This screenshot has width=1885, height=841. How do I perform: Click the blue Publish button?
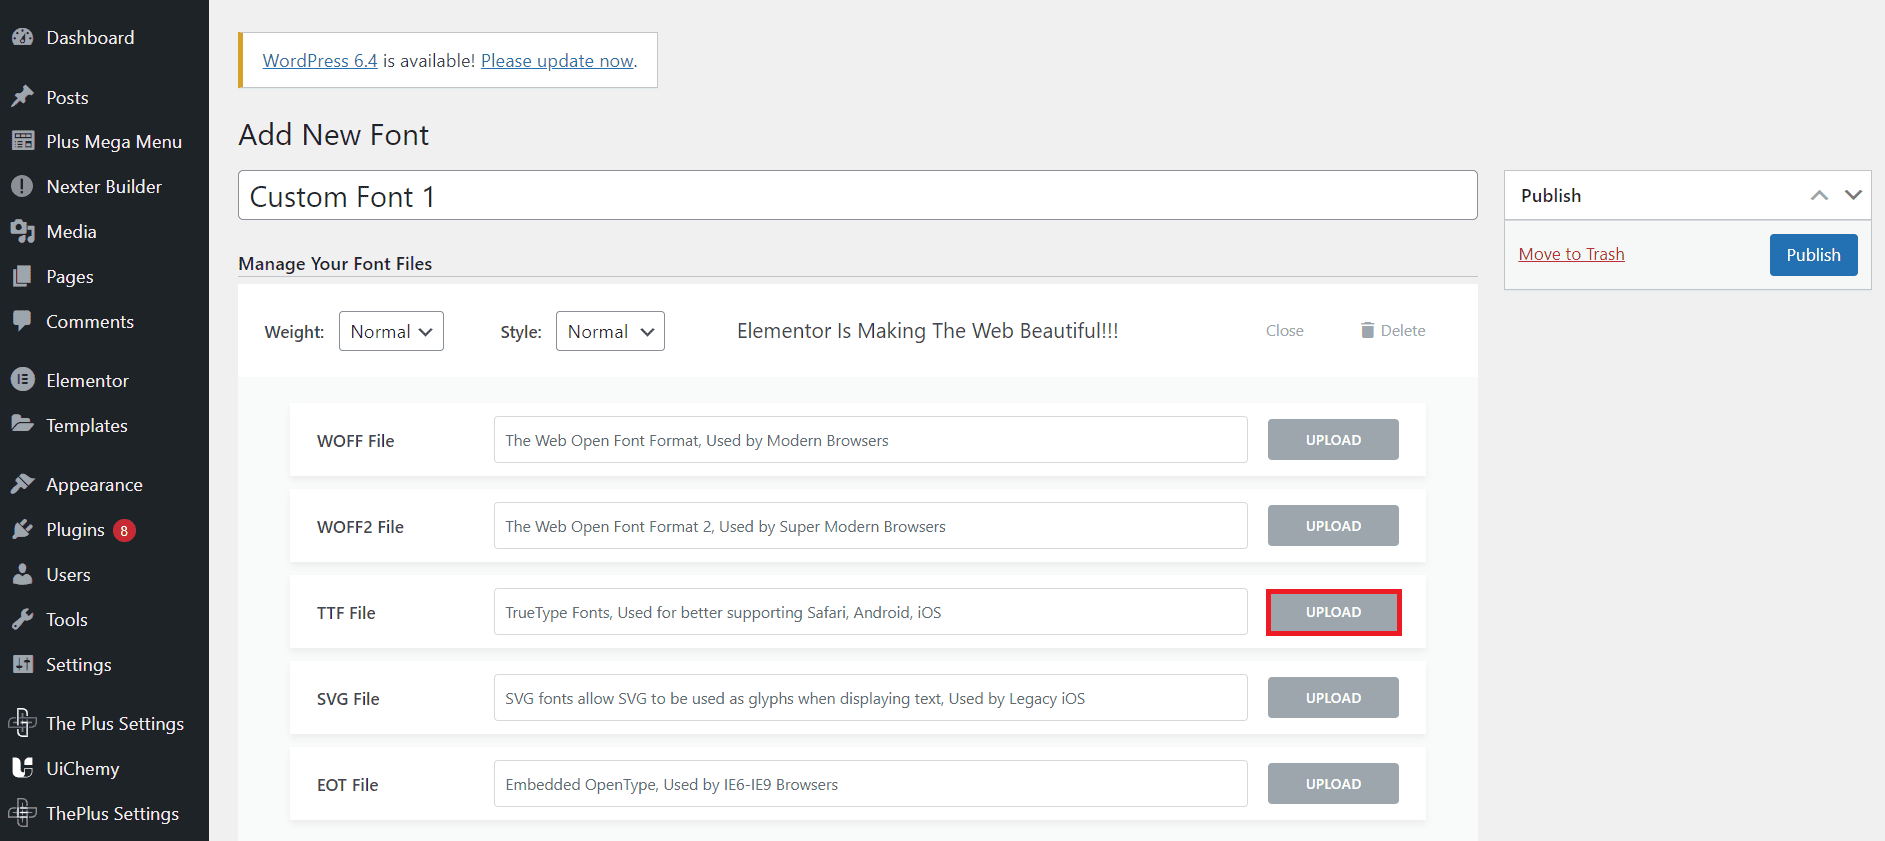pyautogui.click(x=1813, y=255)
